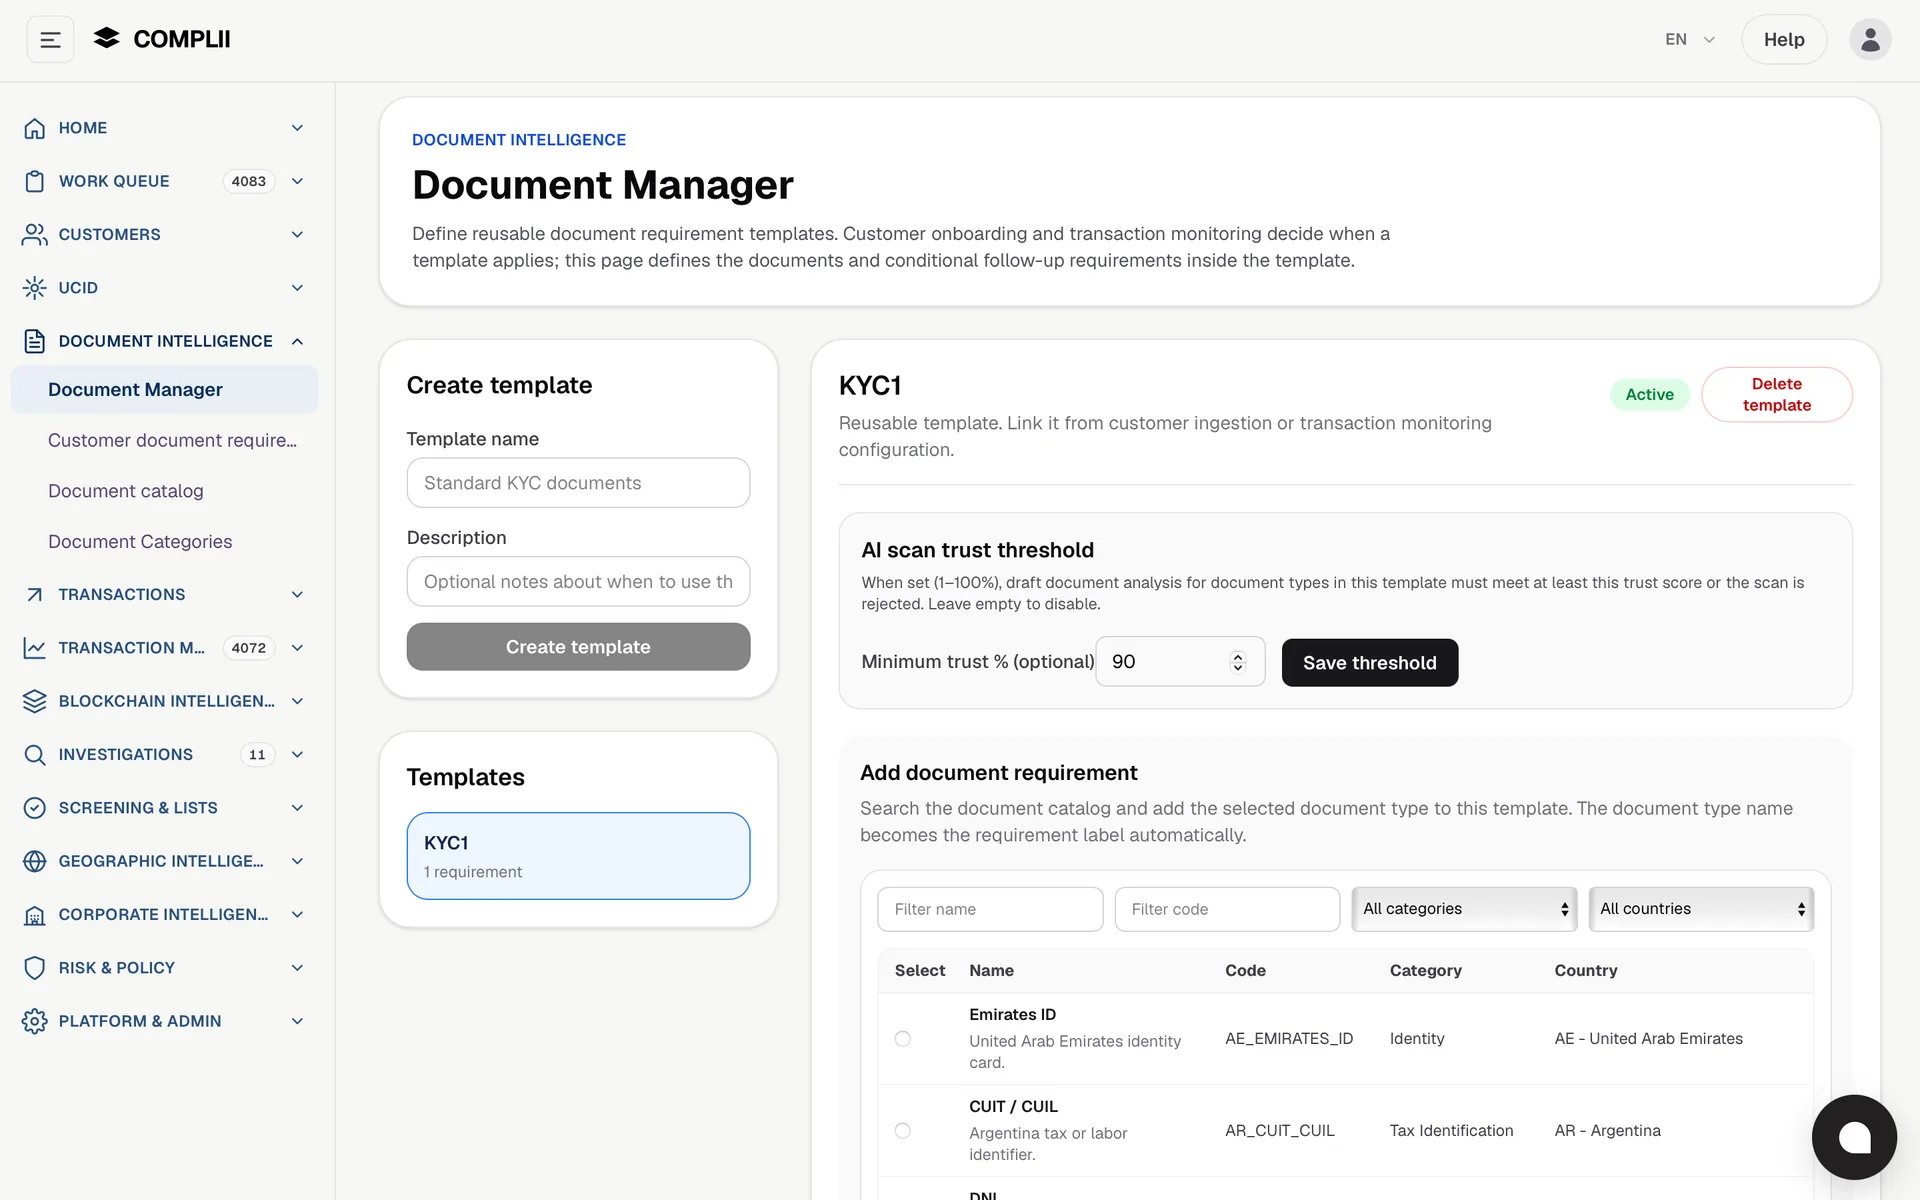Click the Active status badge
Image resolution: width=1920 pixels, height=1200 pixels.
[1649, 395]
